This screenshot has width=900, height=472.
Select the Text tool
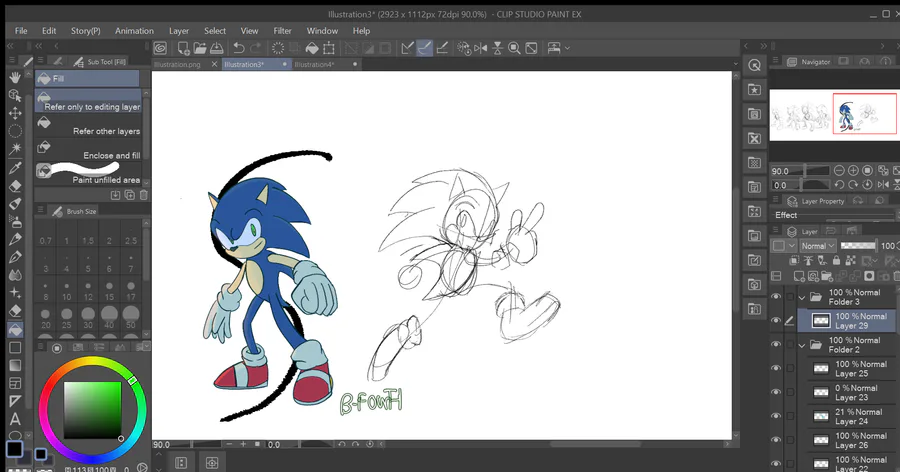[15, 419]
